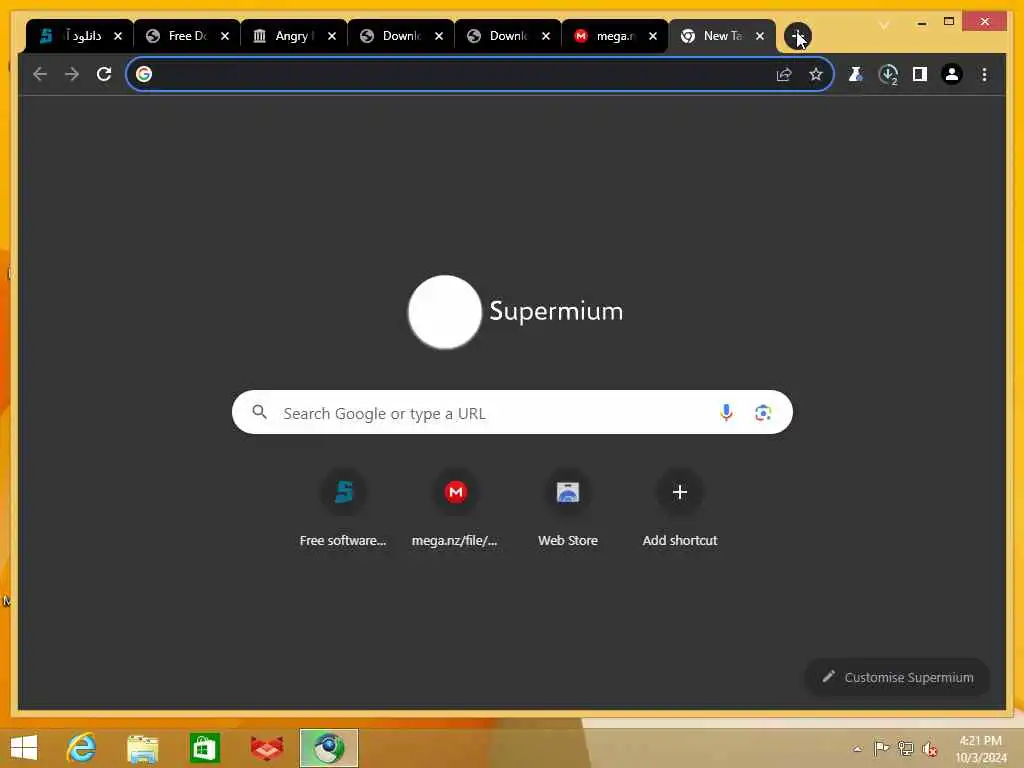Open the experiments flask icon
1024x768 pixels.
(856, 74)
